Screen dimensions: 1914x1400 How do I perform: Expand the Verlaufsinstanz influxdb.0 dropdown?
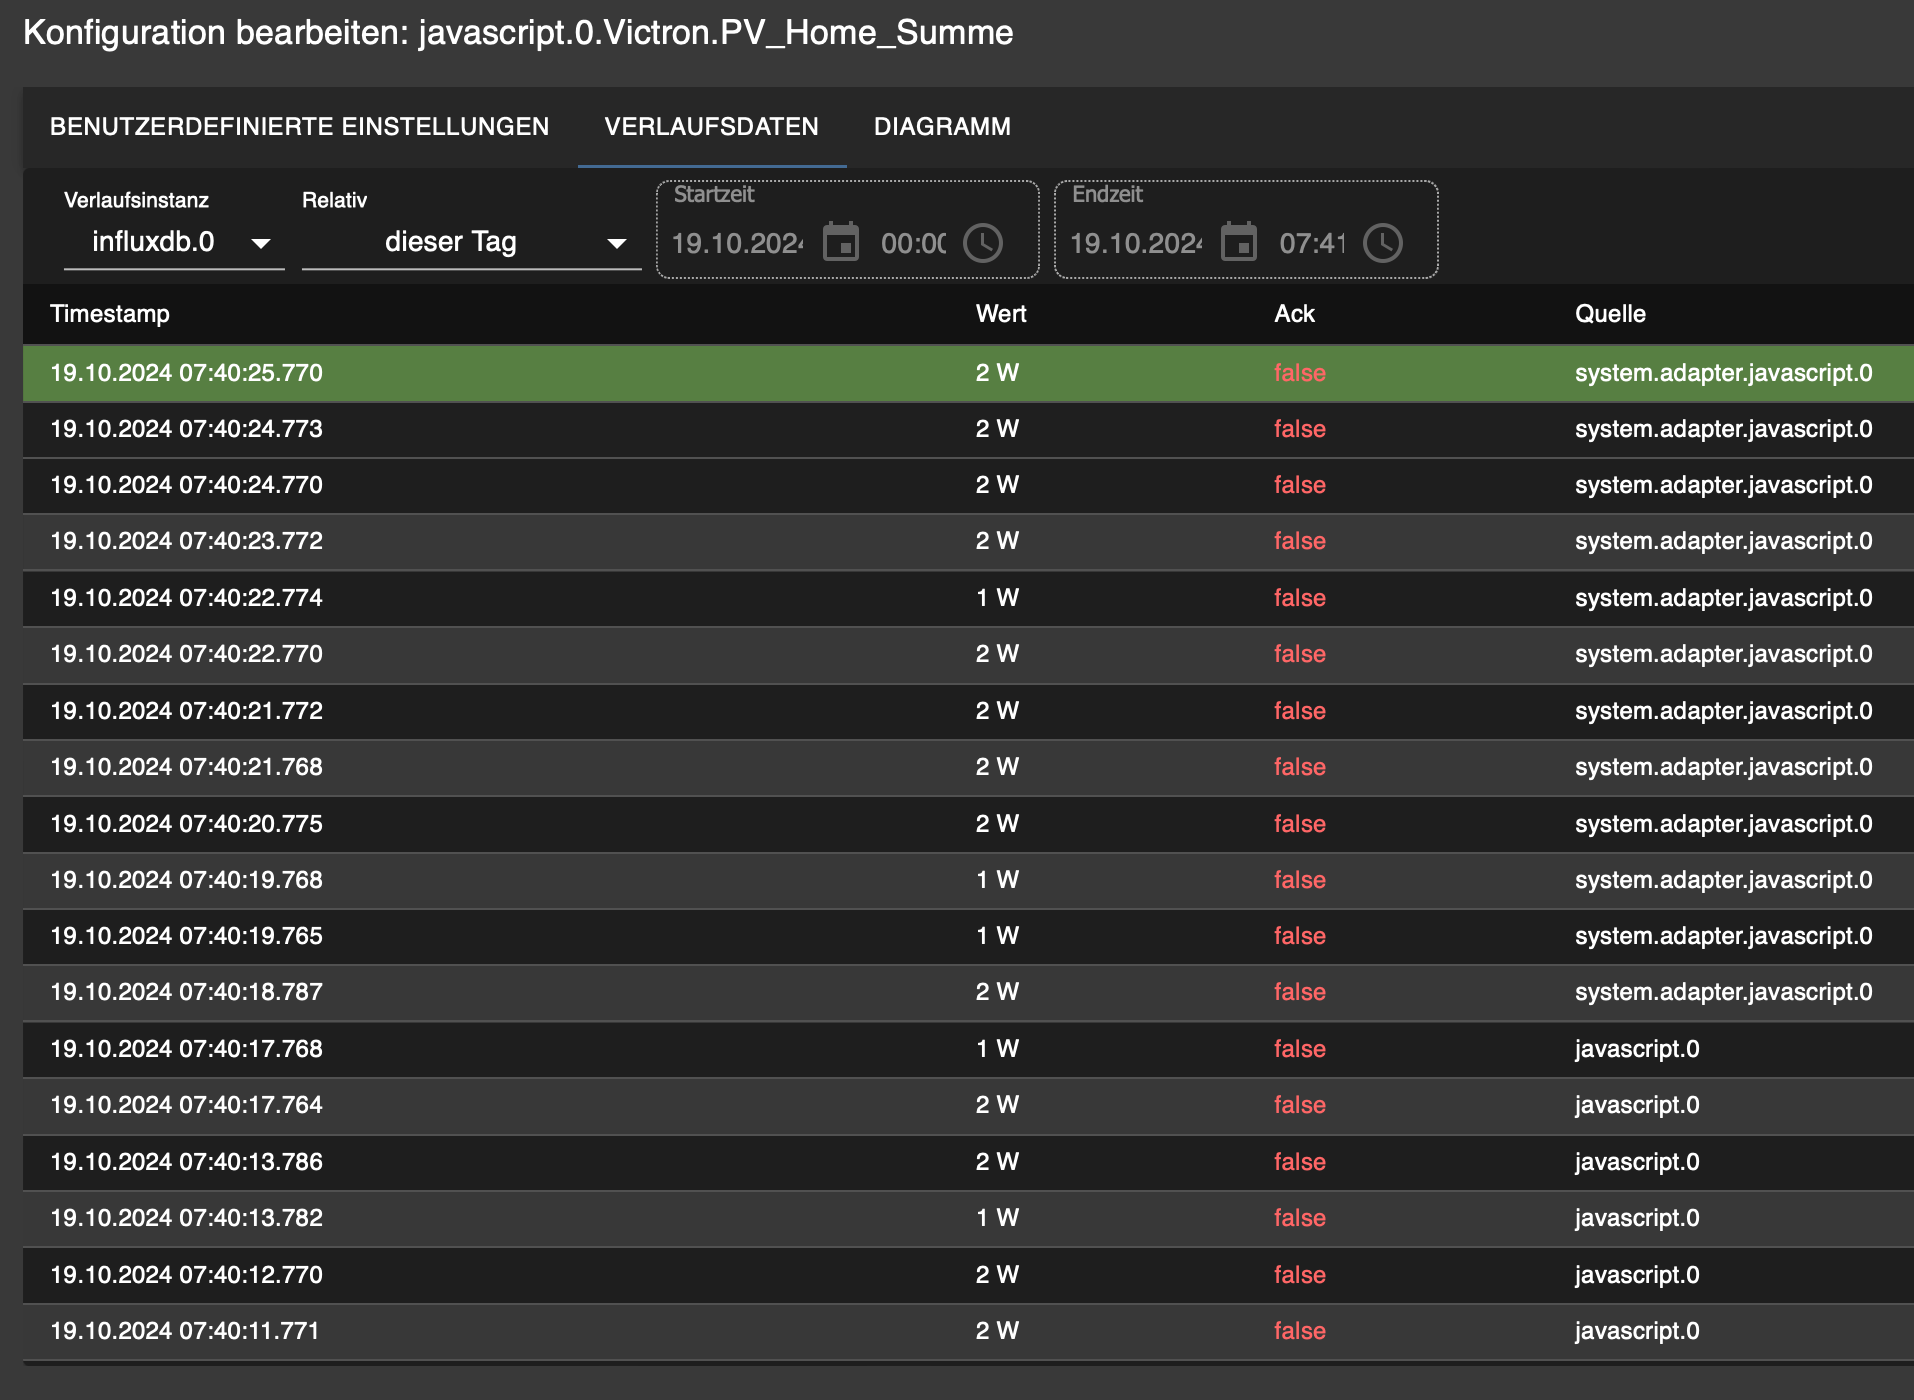(x=174, y=242)
